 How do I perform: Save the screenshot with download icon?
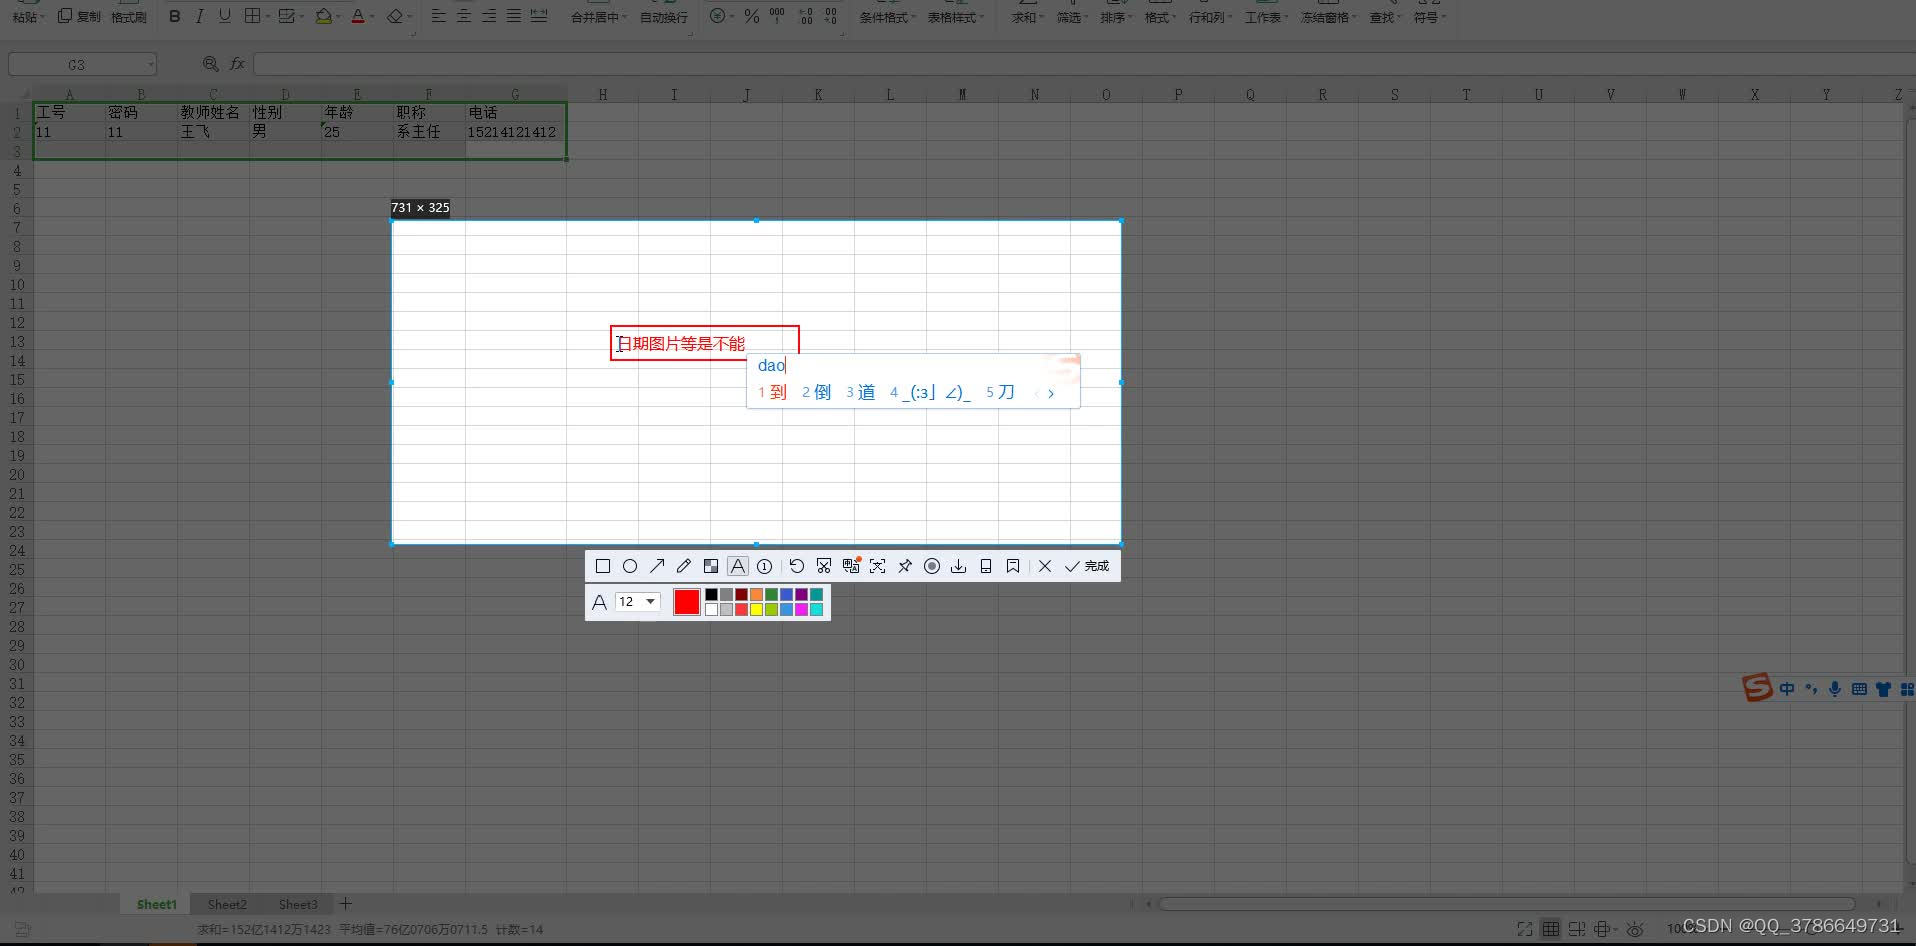click(959, 566)
